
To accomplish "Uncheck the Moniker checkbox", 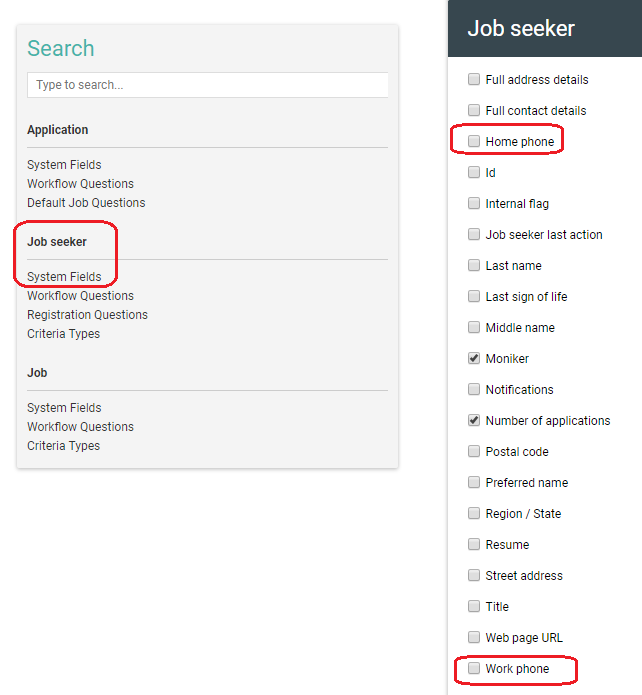I will point(474,358).
